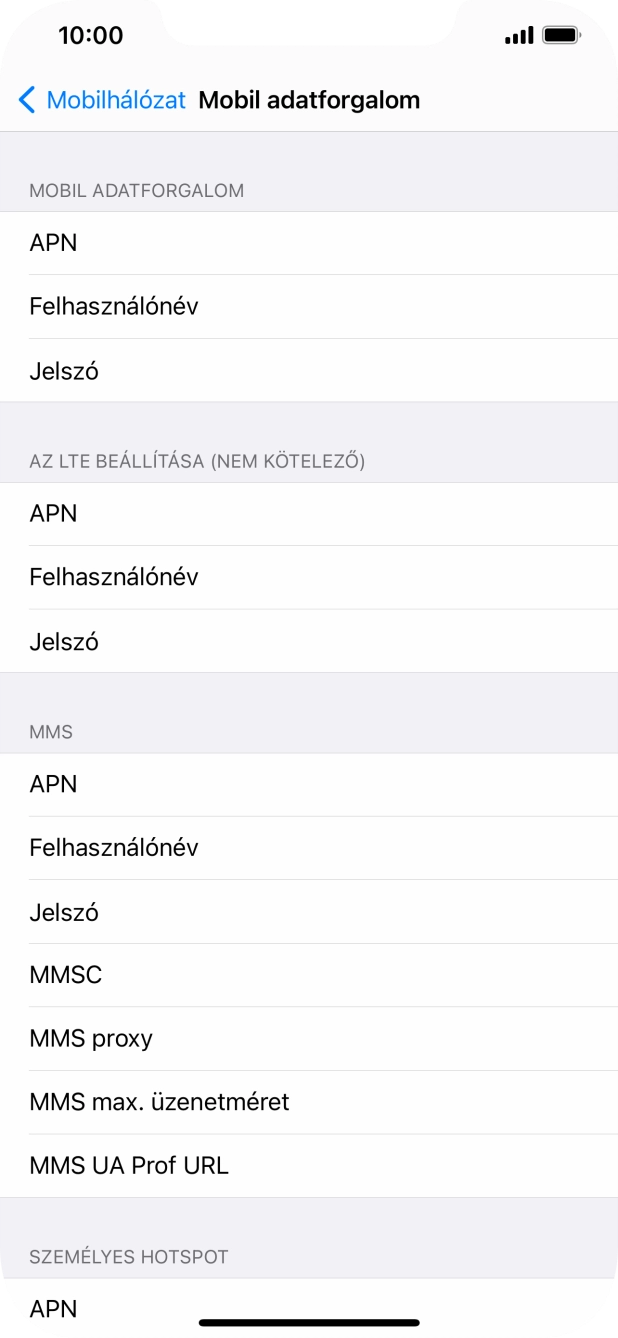Tap the signal strength bars icon
618x1338 pixels.
click(x=517, y=35)
